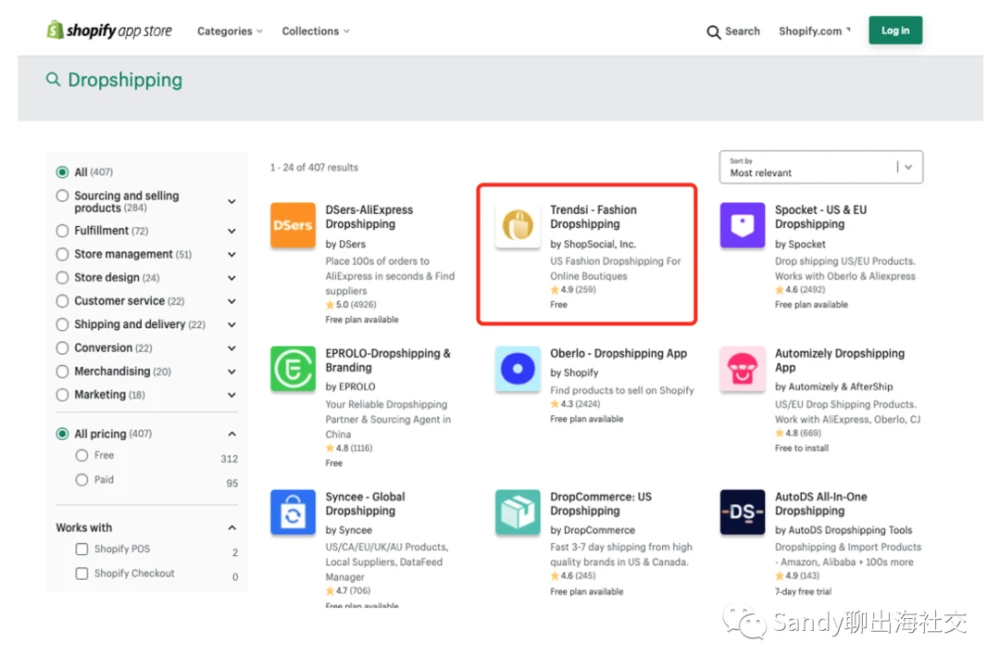Viewport: 1000px width, 669px height.
Task: Open the Sort by Most relevant dropdown
Action: [821, 167]
